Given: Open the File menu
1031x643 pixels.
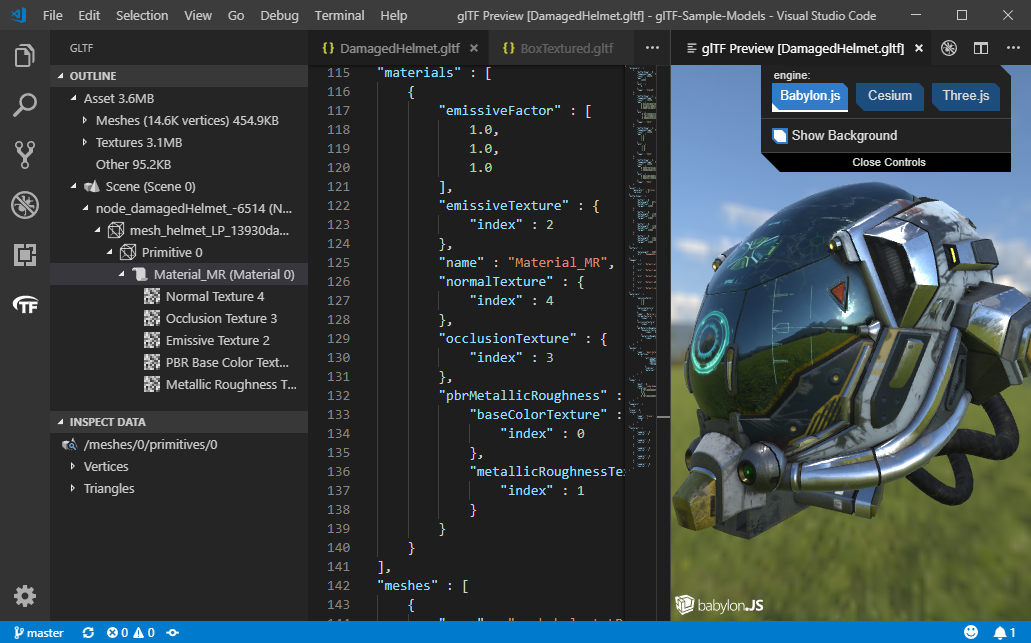Looking at the screenshot, I should (53, 15).
